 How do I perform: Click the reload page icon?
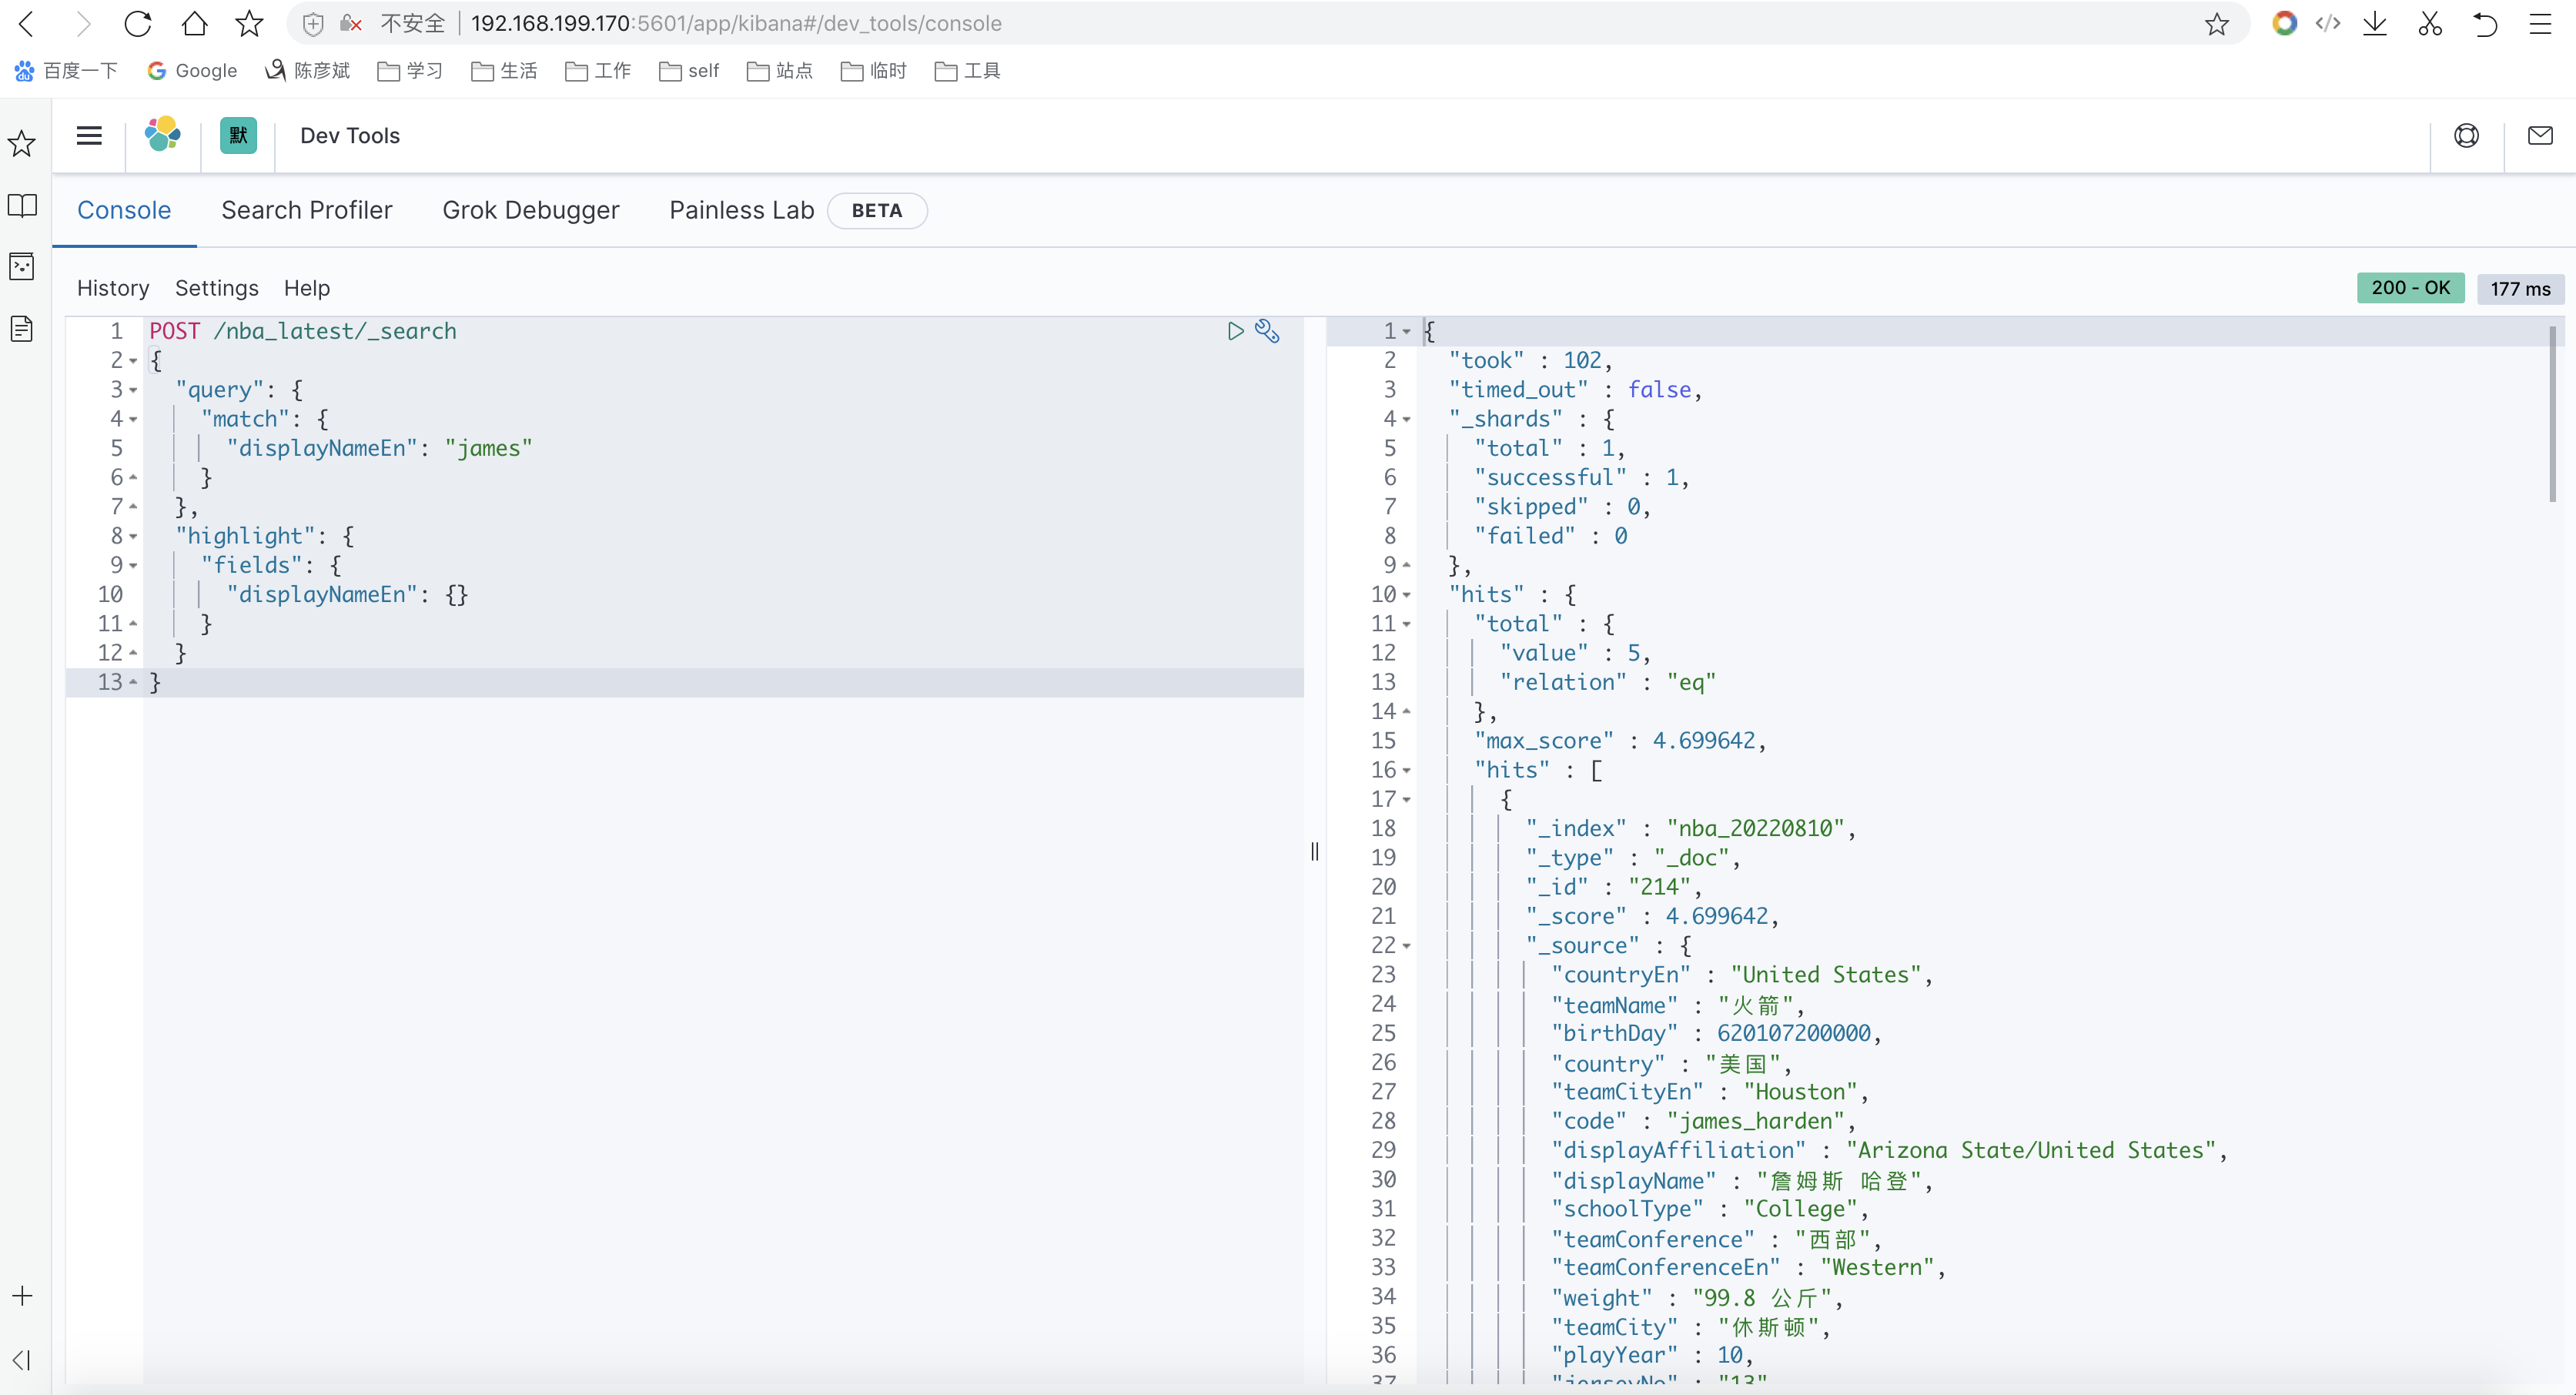139,24
